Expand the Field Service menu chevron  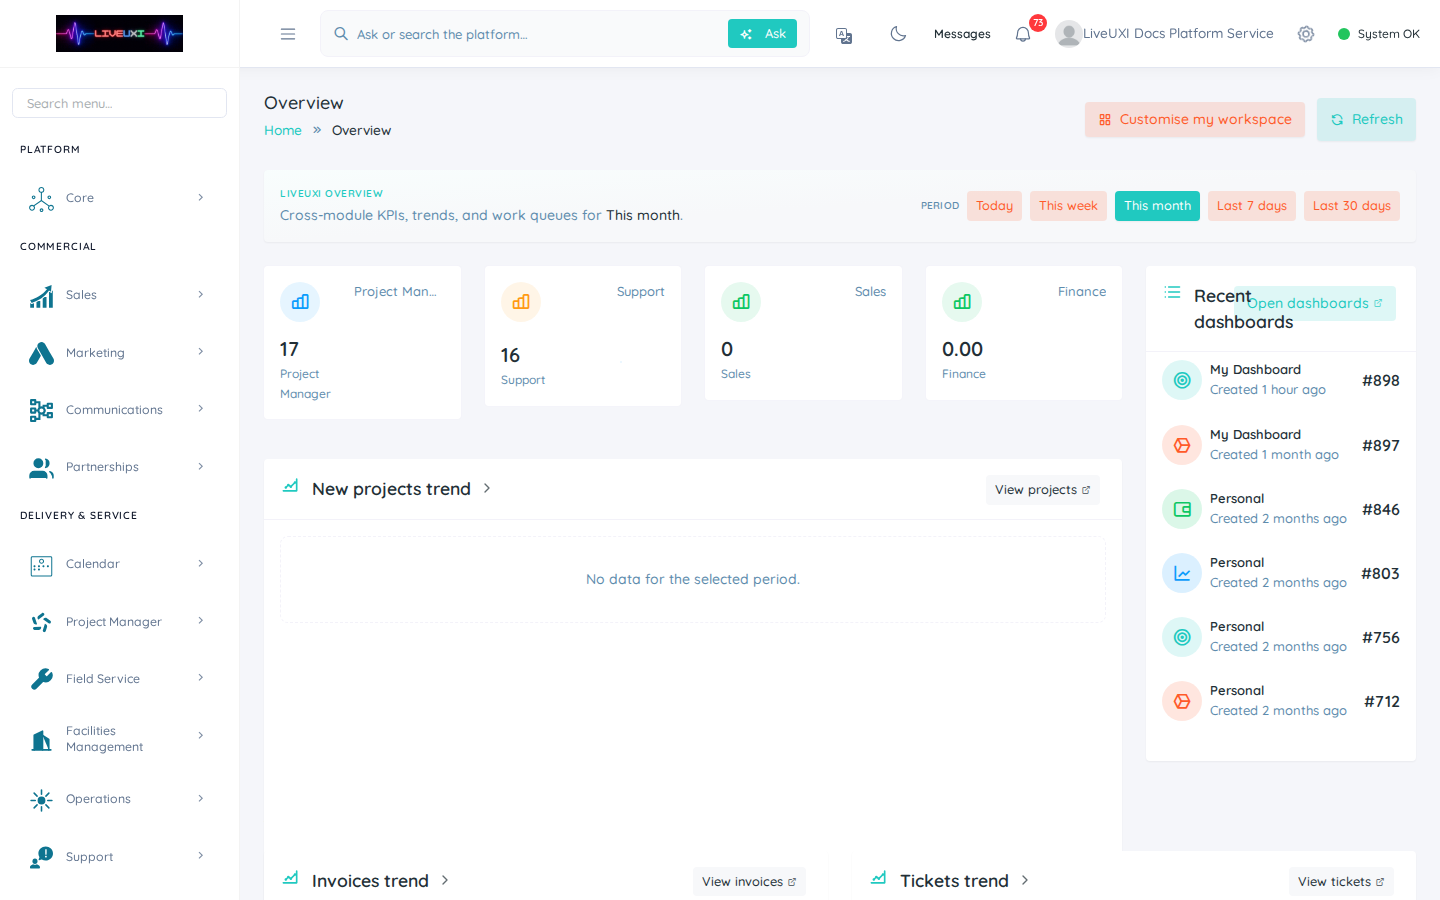click(x=201, y=678)
